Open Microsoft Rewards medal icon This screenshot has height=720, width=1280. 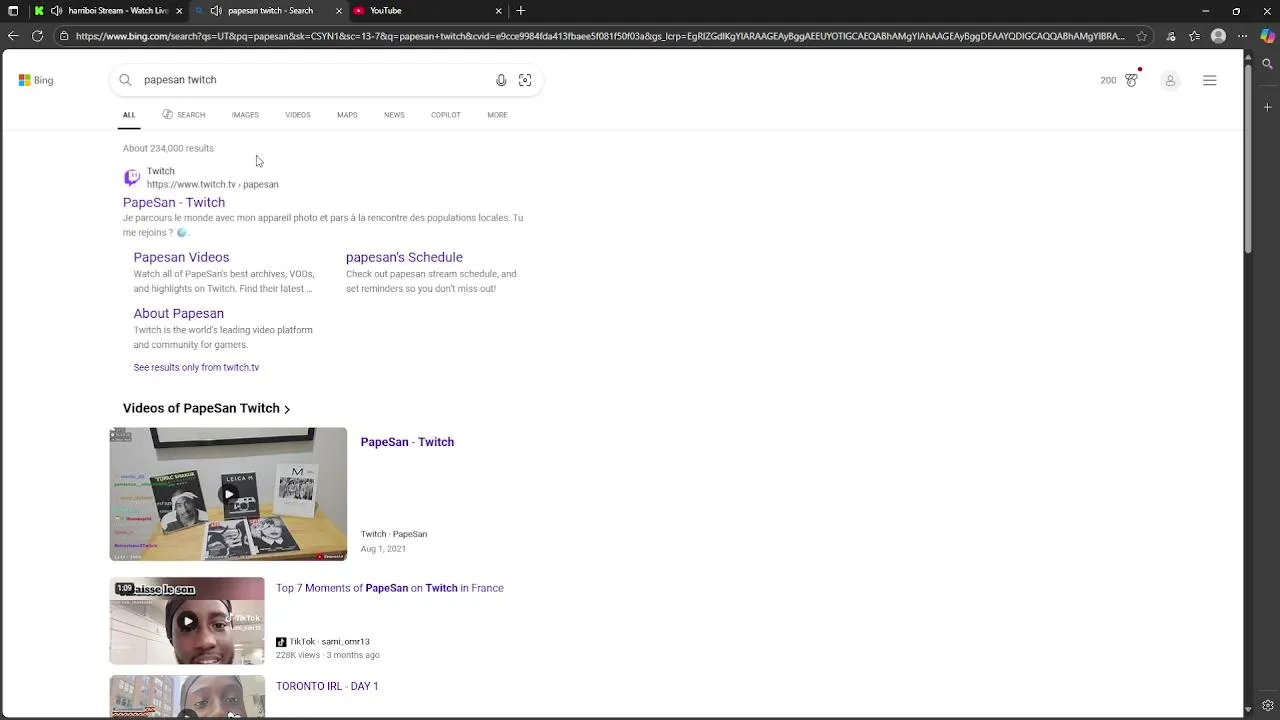(x=1131, y=80)
